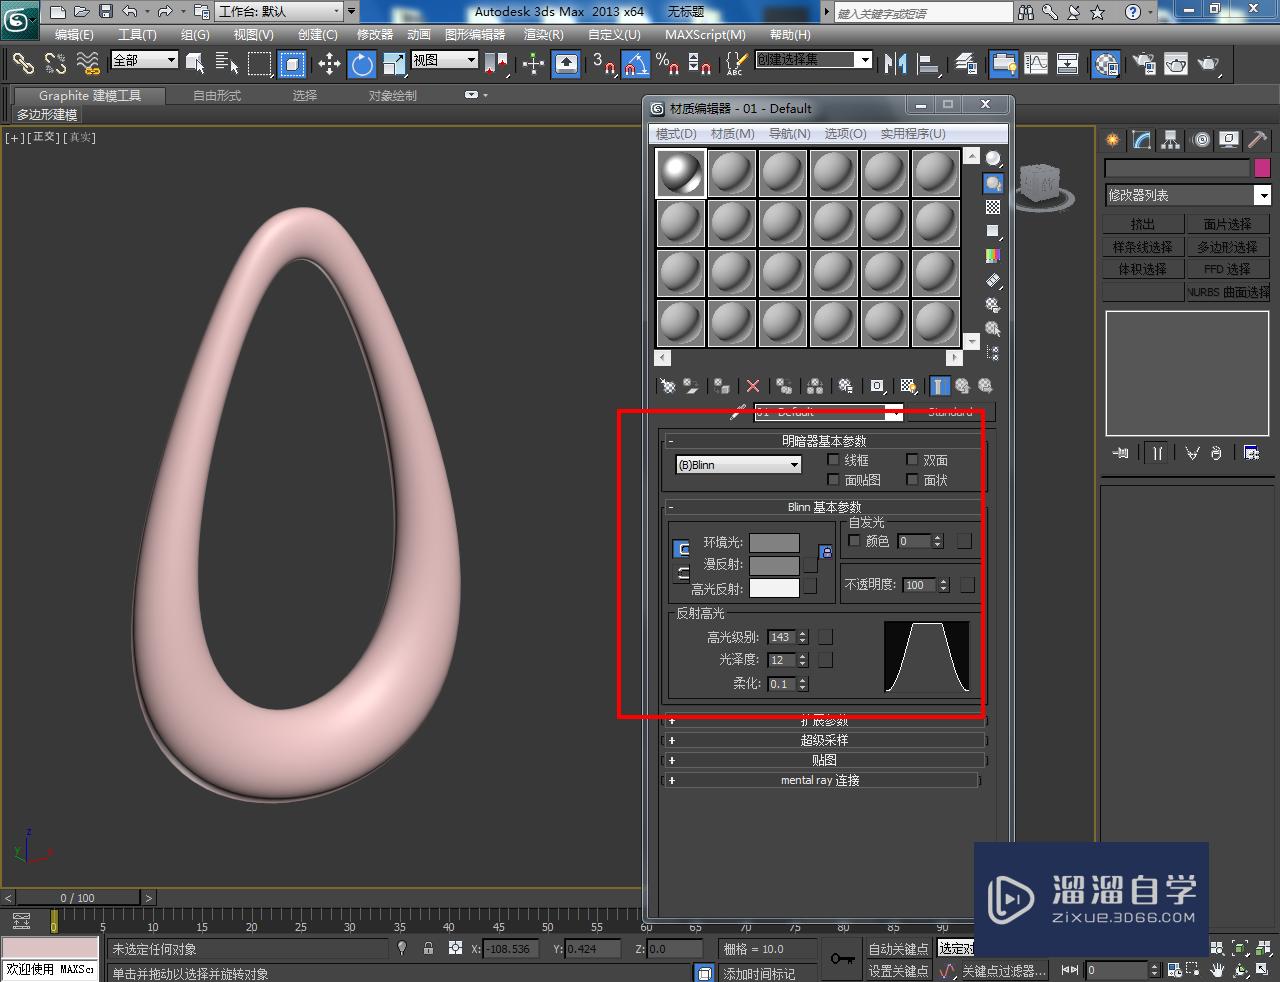The height and width of the screenshot is (982, 1280).
Task: Toggle the Angle Snap icon
Action: (636, 65)
